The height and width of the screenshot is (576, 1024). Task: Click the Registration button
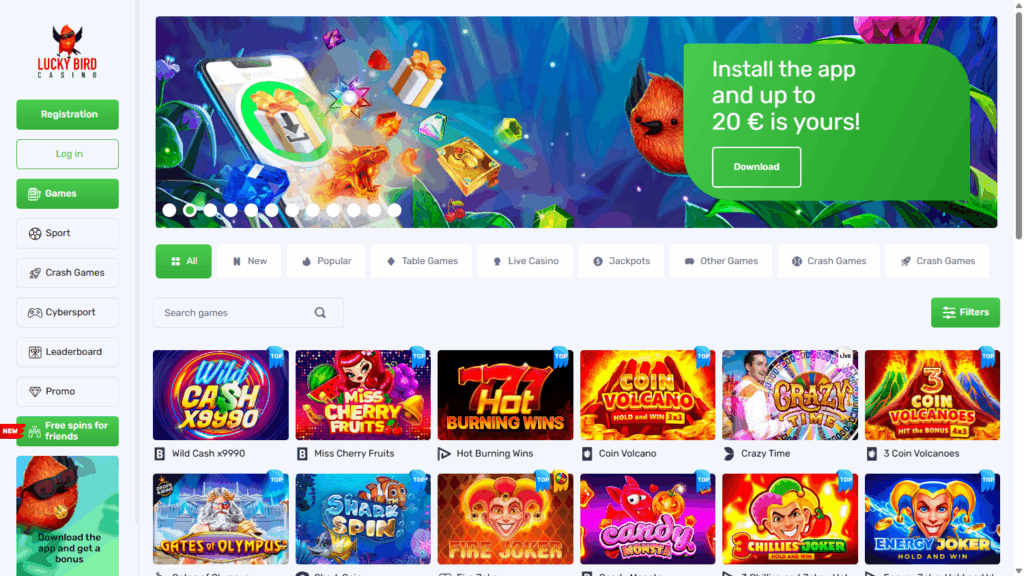point(68,114)
